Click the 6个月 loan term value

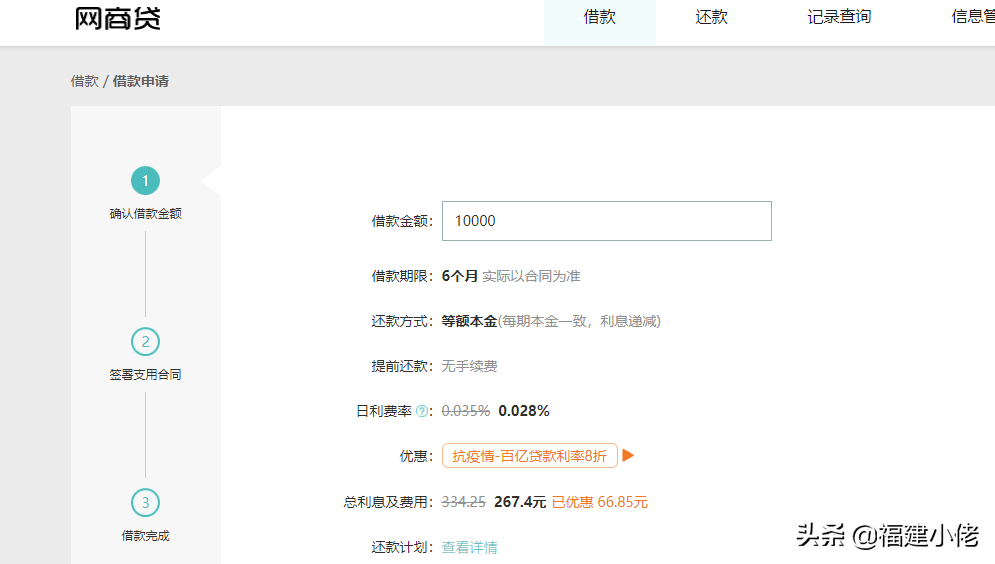(459, 276)
